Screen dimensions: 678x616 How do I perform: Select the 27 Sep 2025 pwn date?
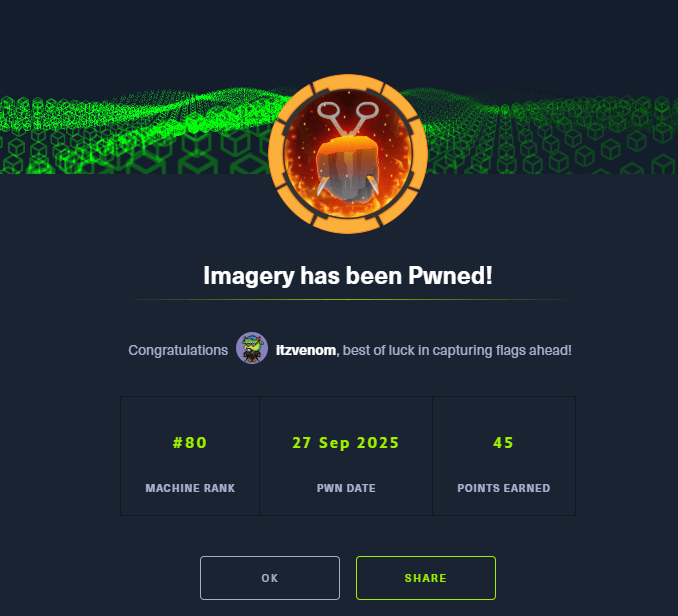click(346, 443)
